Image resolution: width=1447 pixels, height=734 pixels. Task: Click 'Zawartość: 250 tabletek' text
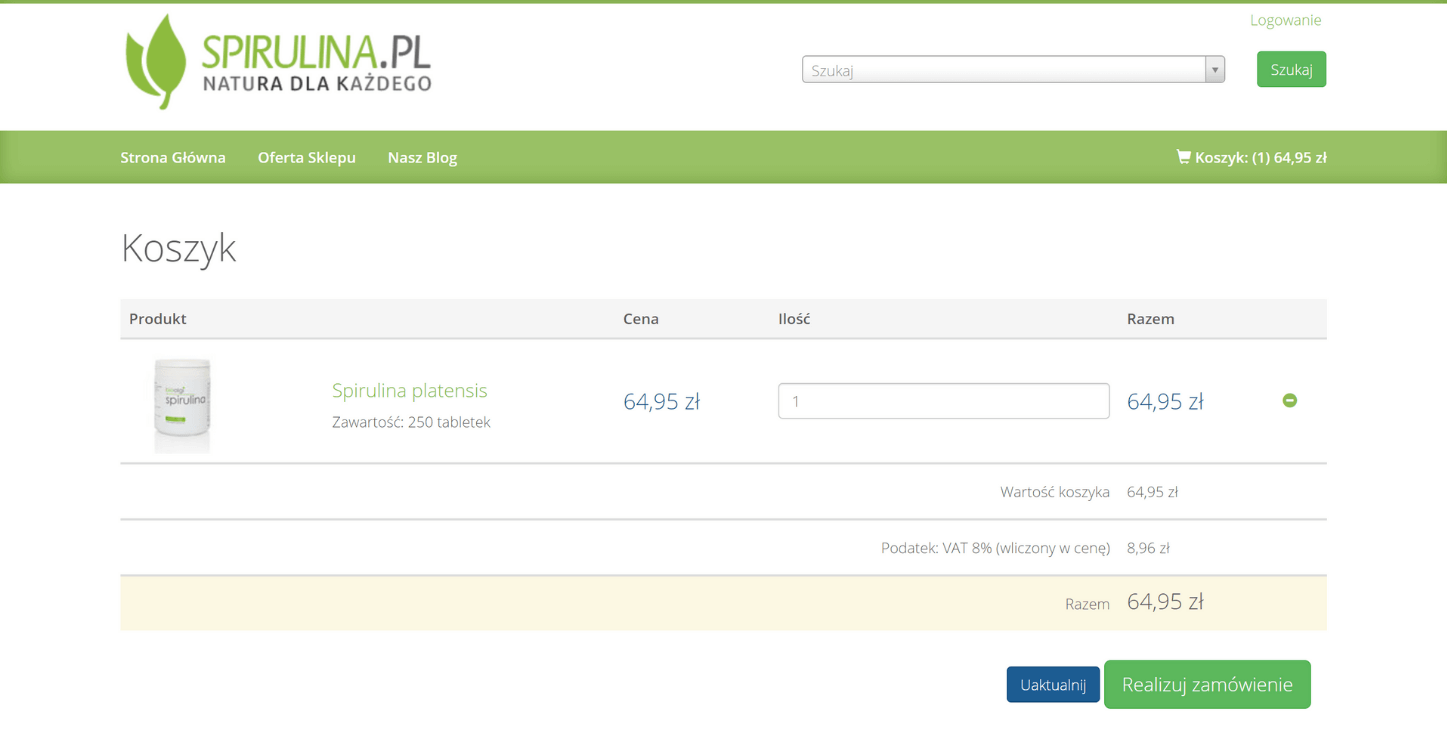411,422
